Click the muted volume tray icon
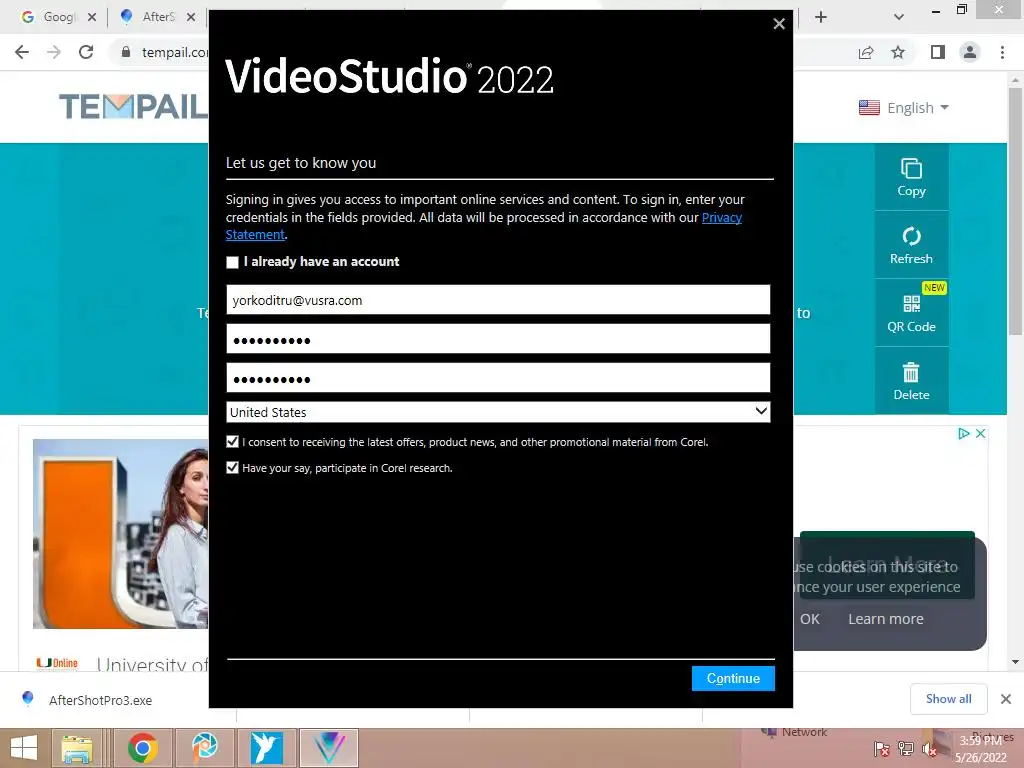This screenshot has height=768, width=1024. coord(929,750)
